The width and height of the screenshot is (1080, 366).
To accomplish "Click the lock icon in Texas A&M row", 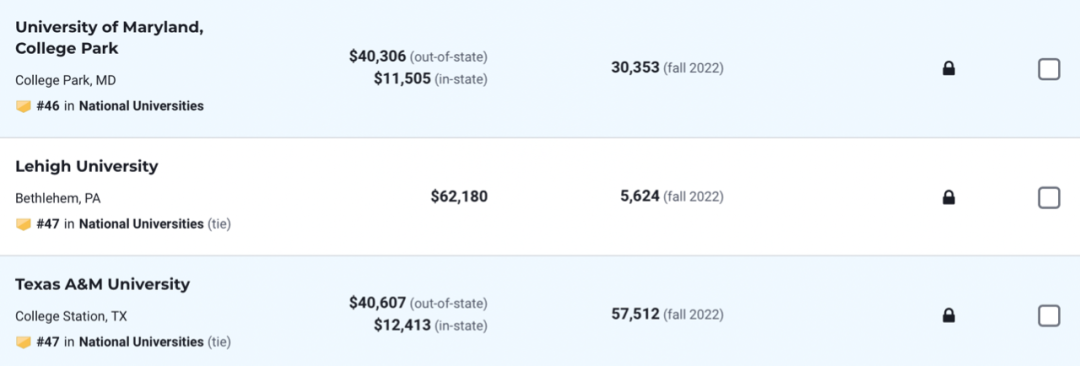I will (948, 316).
